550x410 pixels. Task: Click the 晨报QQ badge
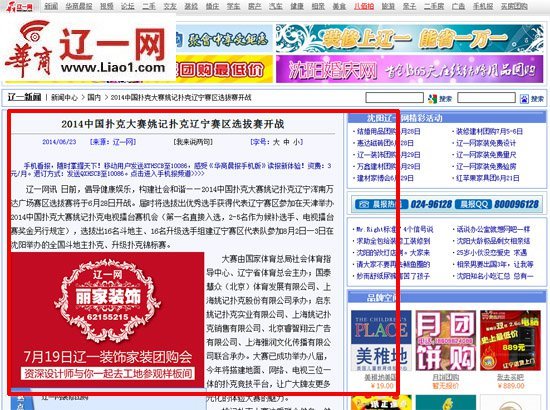pyautogui.click(x=473, y=204)
